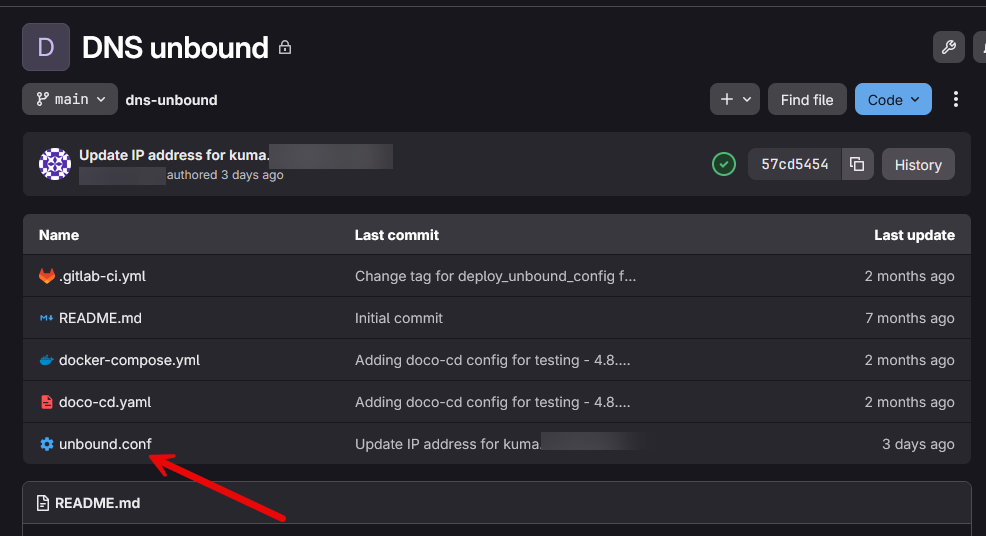Open doco-cd.yaml row's 'Adding doco-cd config' commit
The width and height of the screenshot is (986, 536).
pyautogui.click(x=492, y=402)
